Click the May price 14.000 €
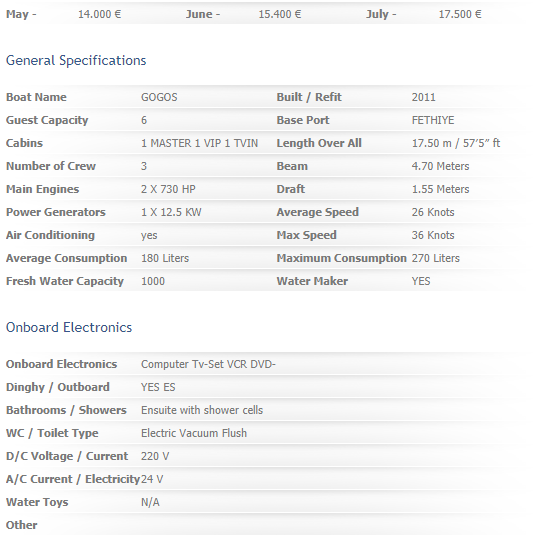The height and width of the screenshot is (537, 533). click(x=100, y=14)
